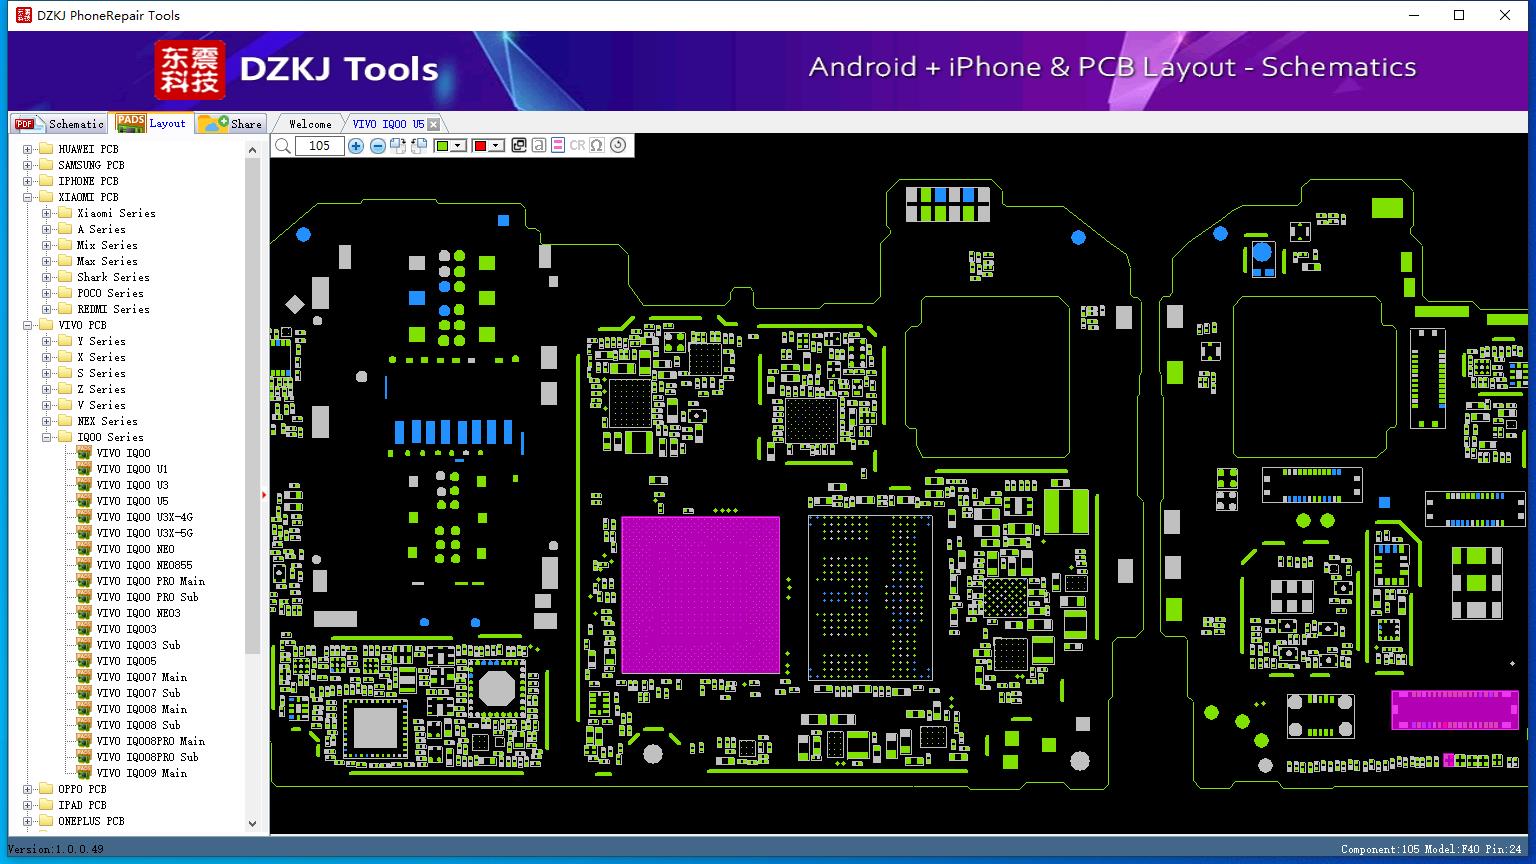Switch to the Share tab
The image size is (1536, 864).
(x=230, y=123)
